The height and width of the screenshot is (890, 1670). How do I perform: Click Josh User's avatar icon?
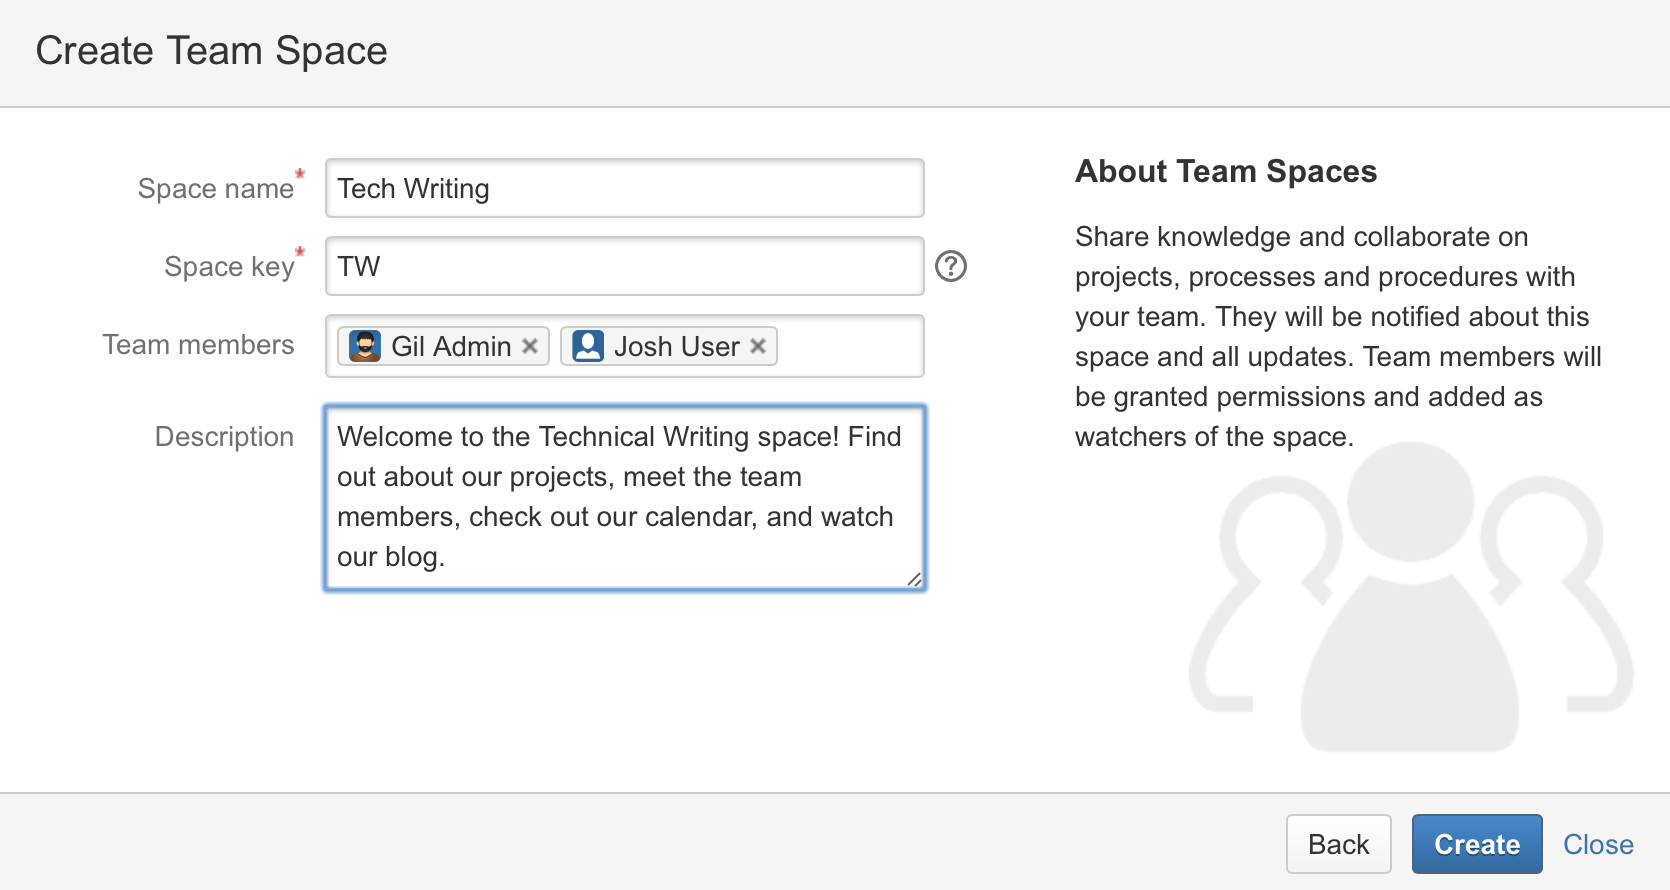[588, 346]
